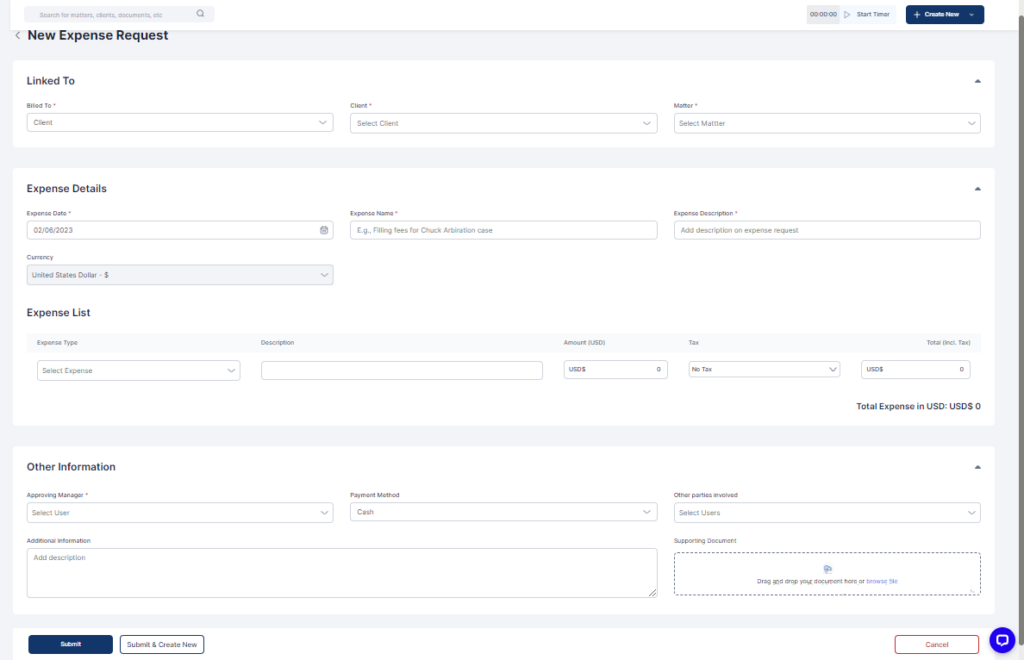Click the back arrow beside New Expense Request
Image resolution: width=1024 pixels, height=660 pixels.
(x=18, y=36)
